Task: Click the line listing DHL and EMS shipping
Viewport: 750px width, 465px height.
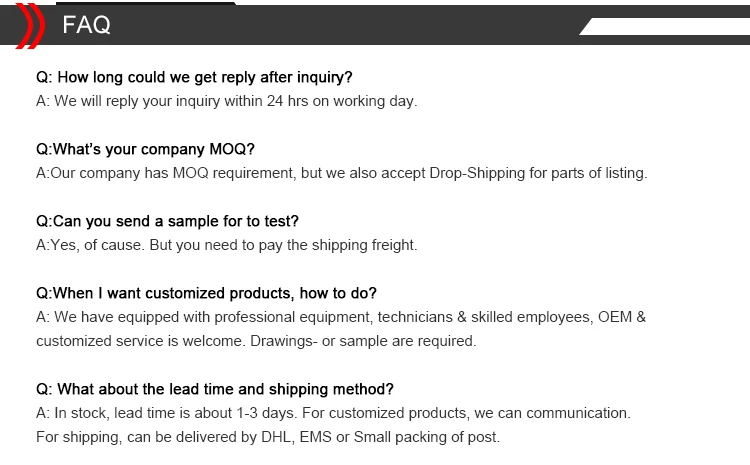Action: point(268,437)
